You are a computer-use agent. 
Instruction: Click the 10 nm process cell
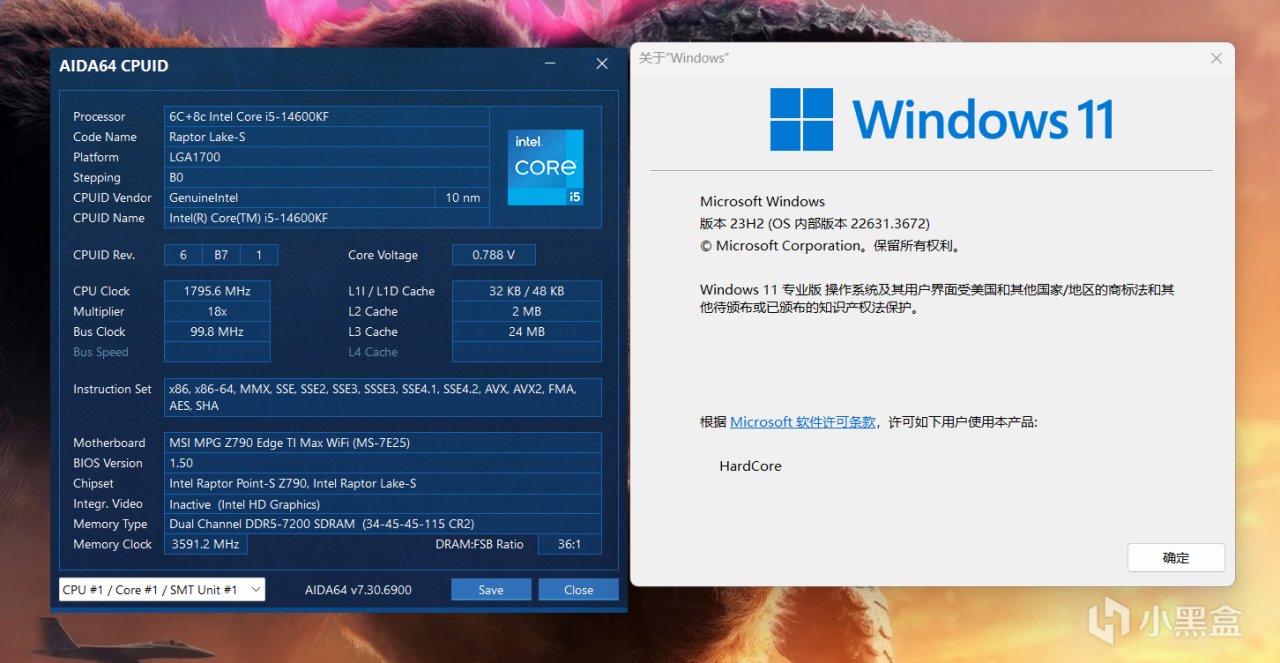pyautogui.click(x=463, y=198)
